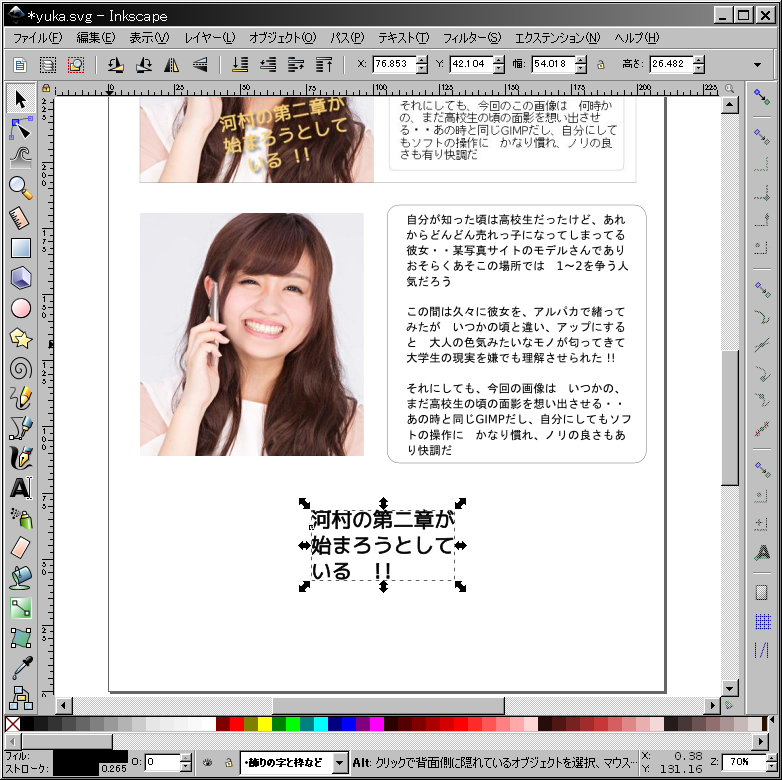Screen dimensions: 782x780
Task: Select the Ellipse circle tool
Action: point(20,308)
